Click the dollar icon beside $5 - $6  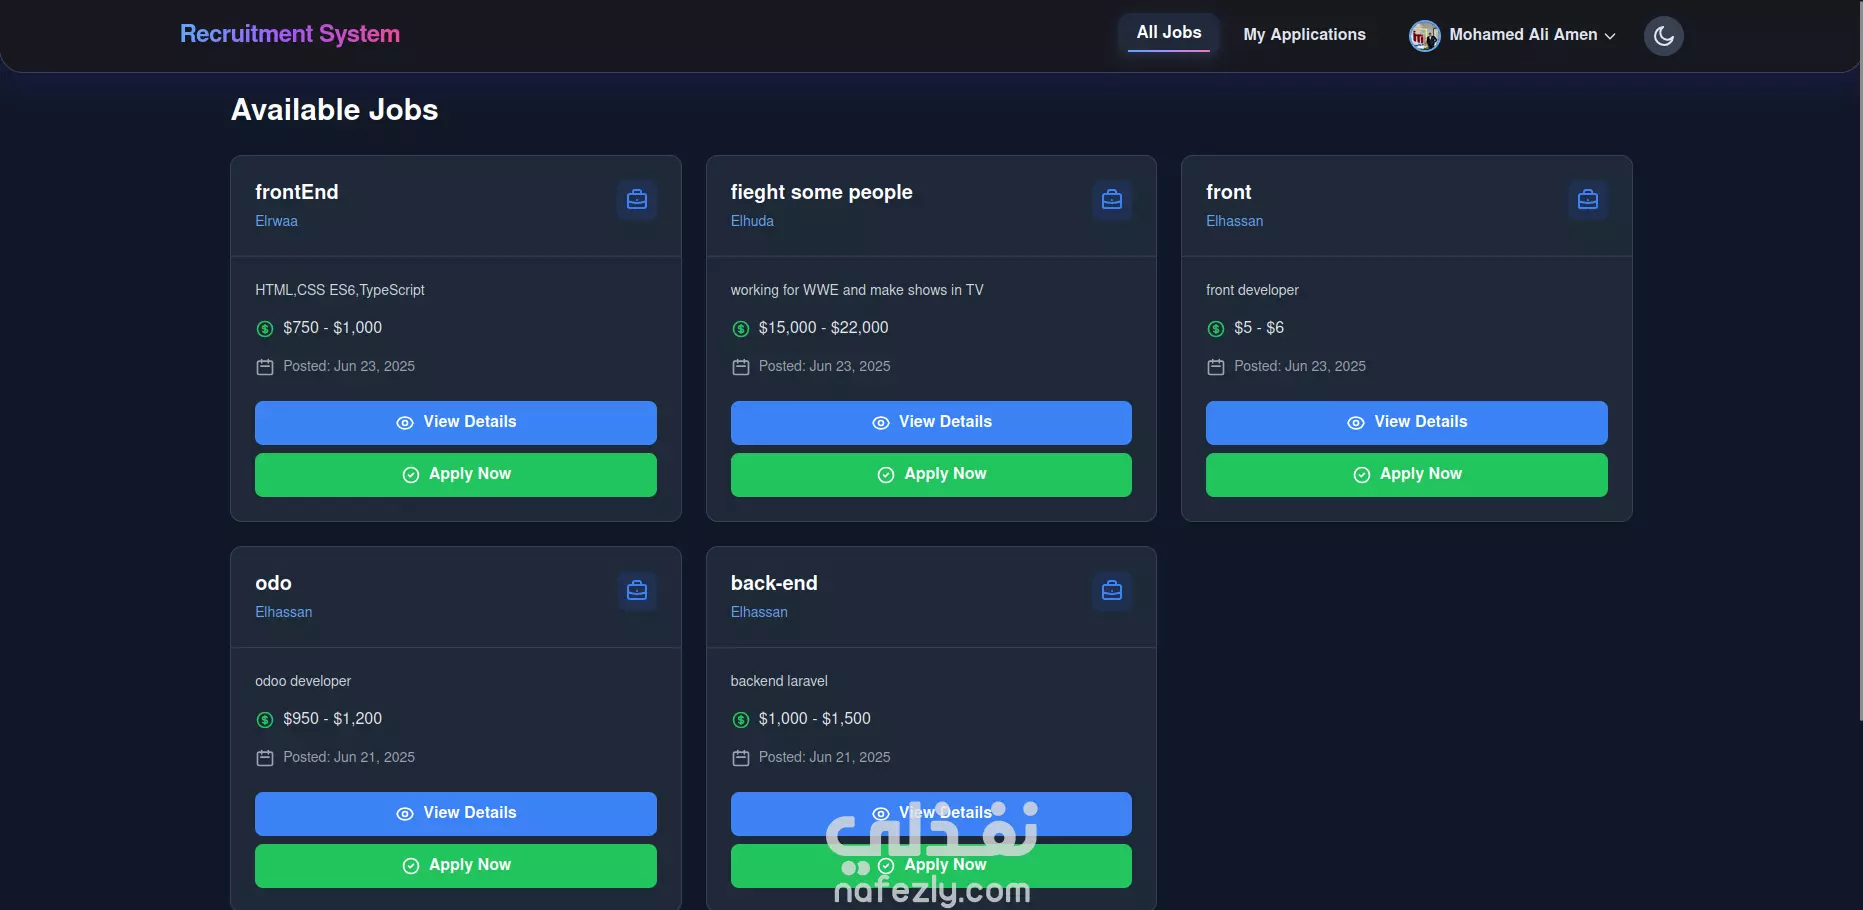(x=1216, y=329)
